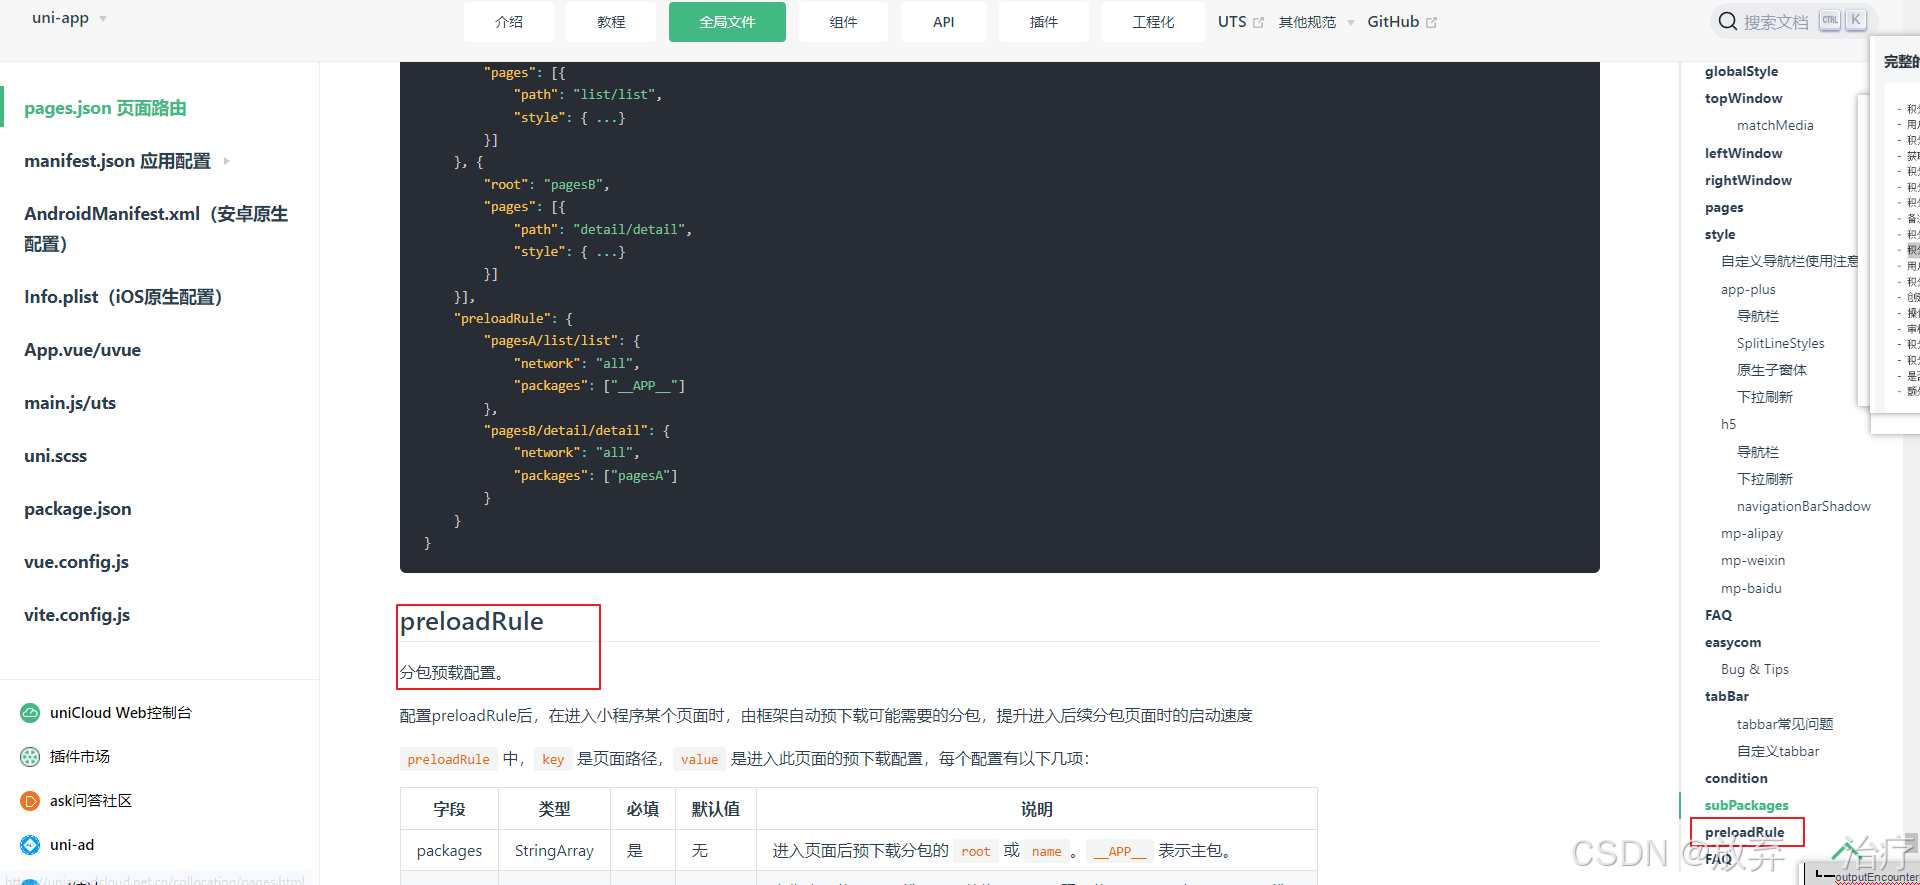
Task: Open the 工程化 tab
Action: click(1153, 22)
